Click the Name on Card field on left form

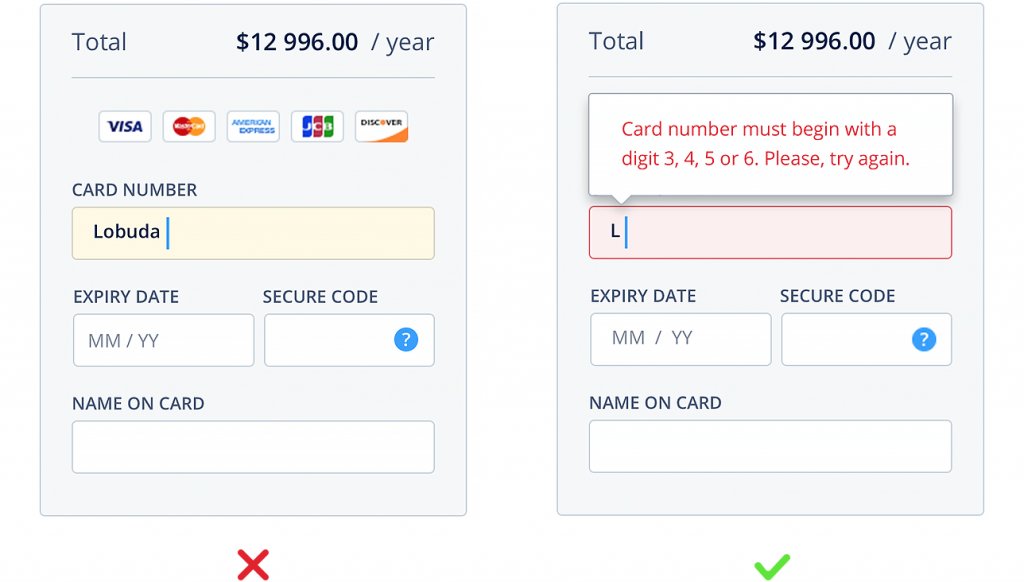click(x=253, y=447)
